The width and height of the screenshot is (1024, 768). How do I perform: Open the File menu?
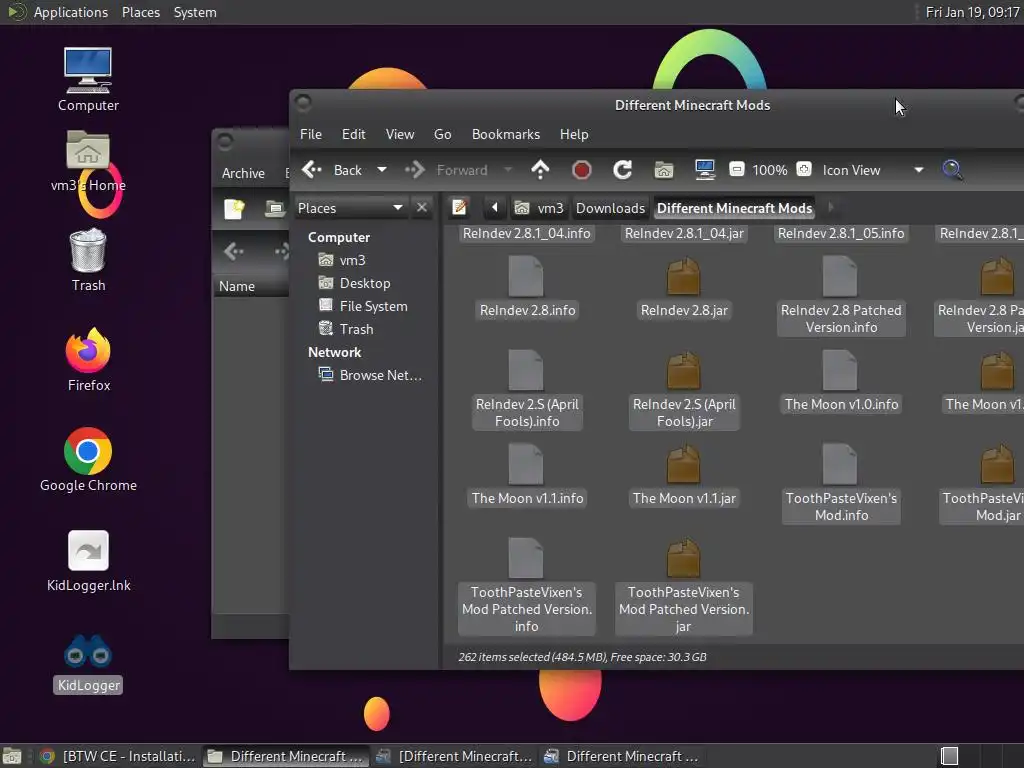311,135
